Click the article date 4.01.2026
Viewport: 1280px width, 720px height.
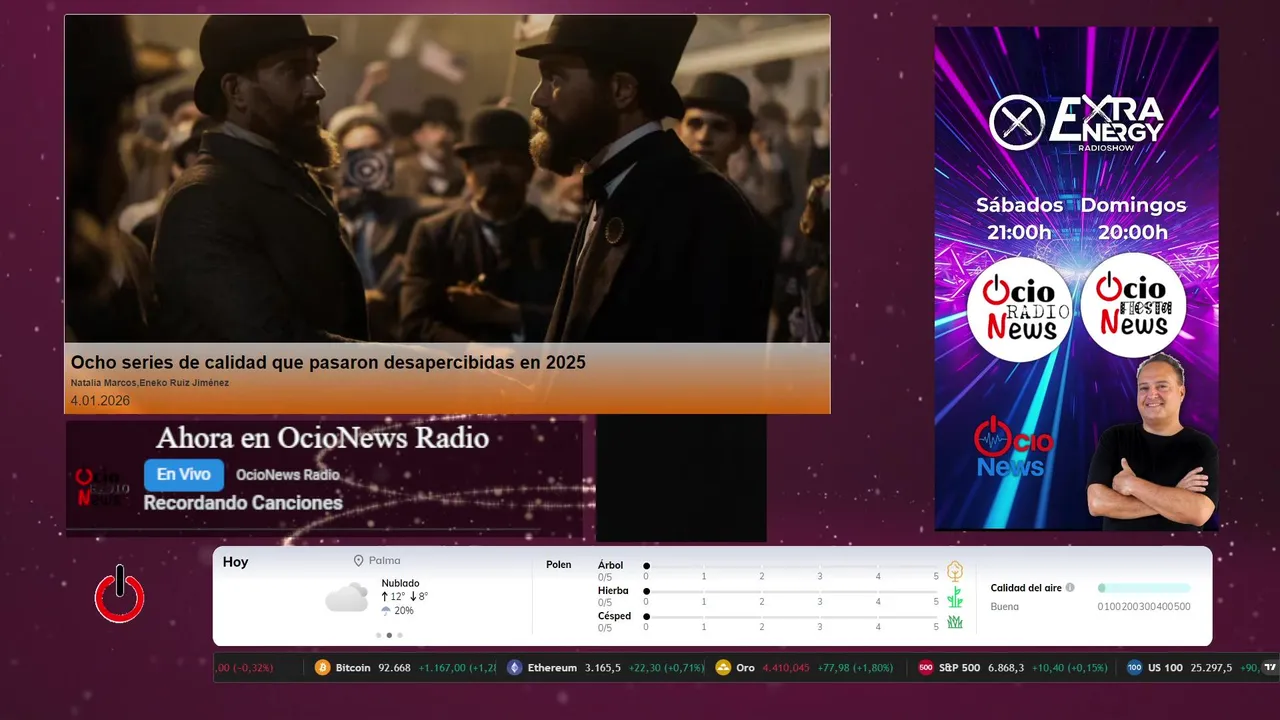pyautogui.click(x=100, y=401)
